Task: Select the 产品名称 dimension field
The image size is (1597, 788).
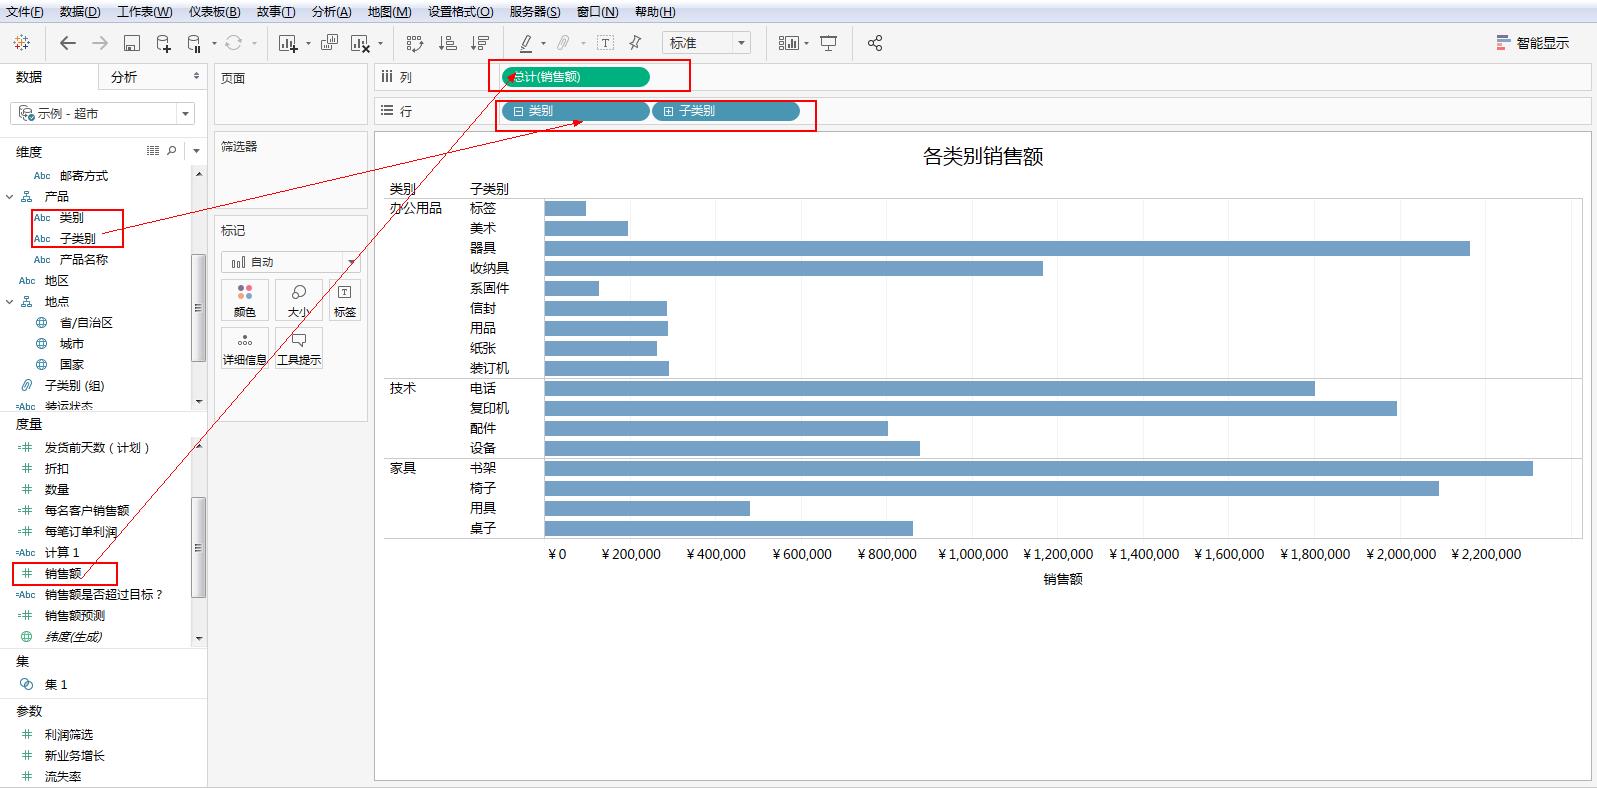Action: coord(83,260)
